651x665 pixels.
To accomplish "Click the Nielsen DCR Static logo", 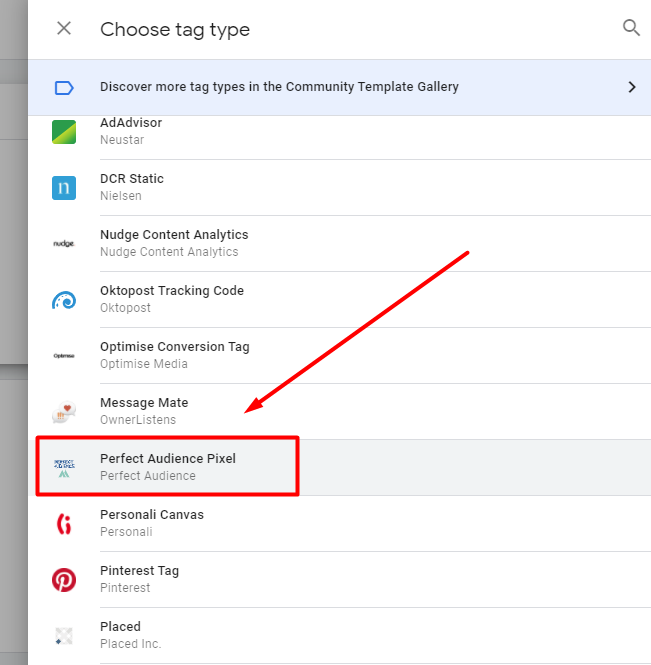I will [64, 188].
